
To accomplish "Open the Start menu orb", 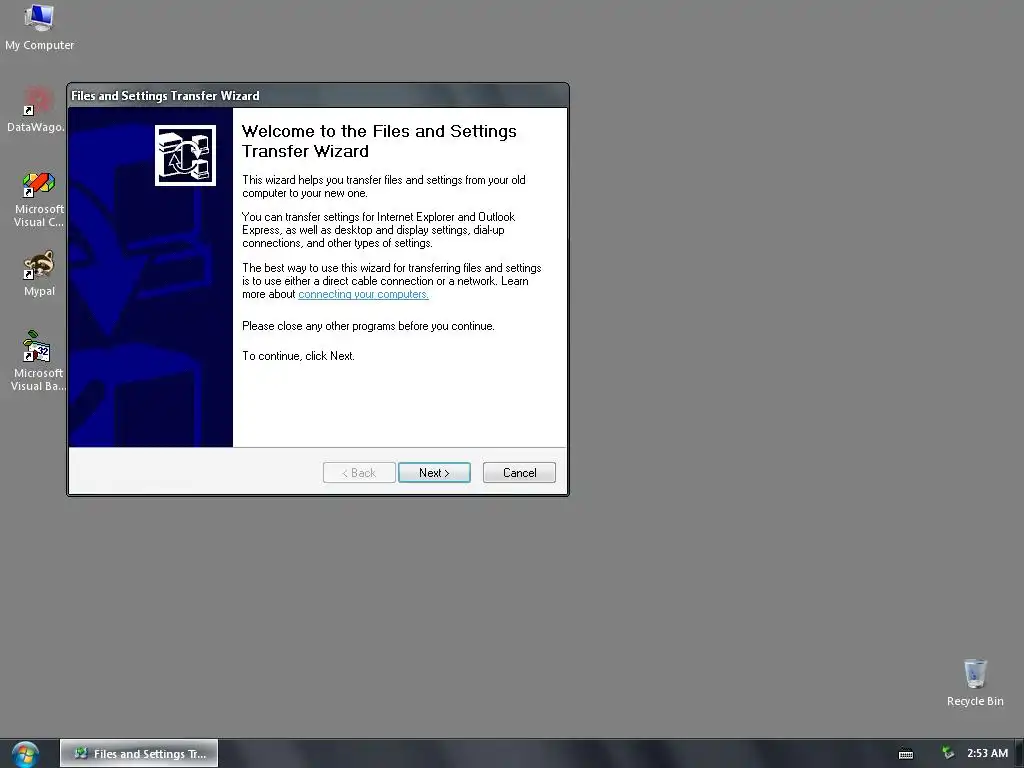I will click(25, 754).
